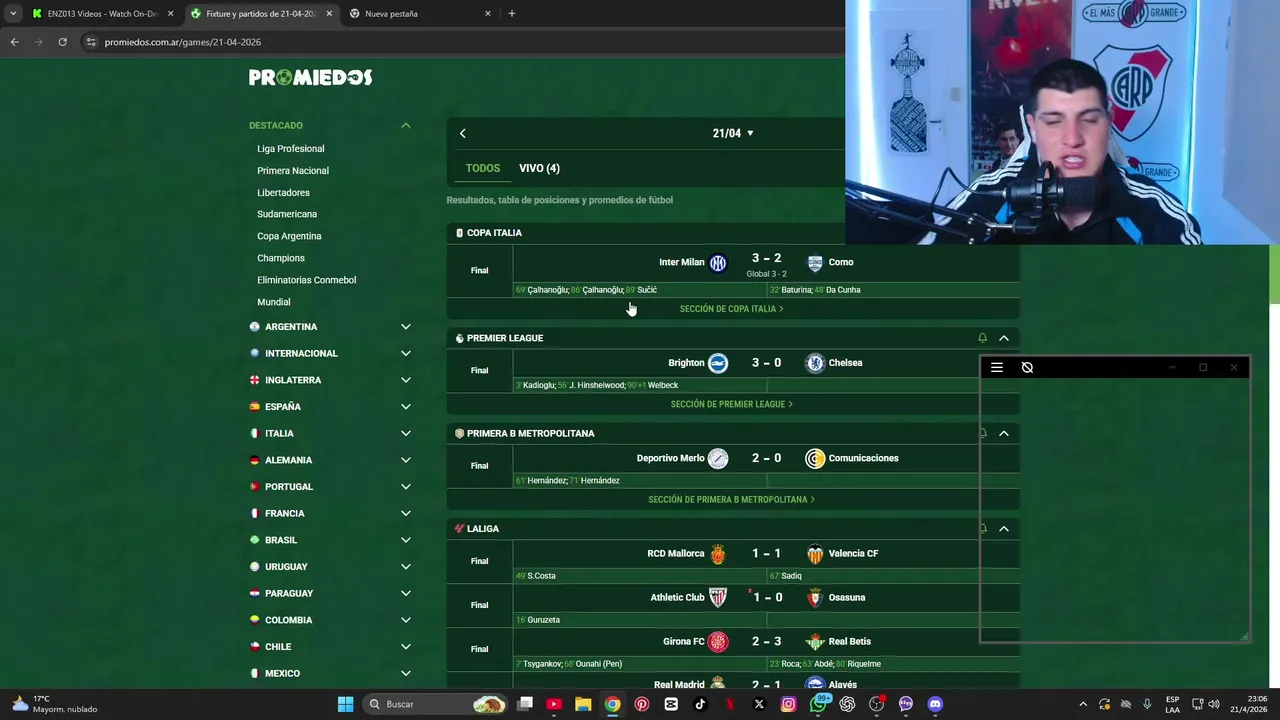
Task: Open the RCD Mallorca club crest
Action: point(718,554)
